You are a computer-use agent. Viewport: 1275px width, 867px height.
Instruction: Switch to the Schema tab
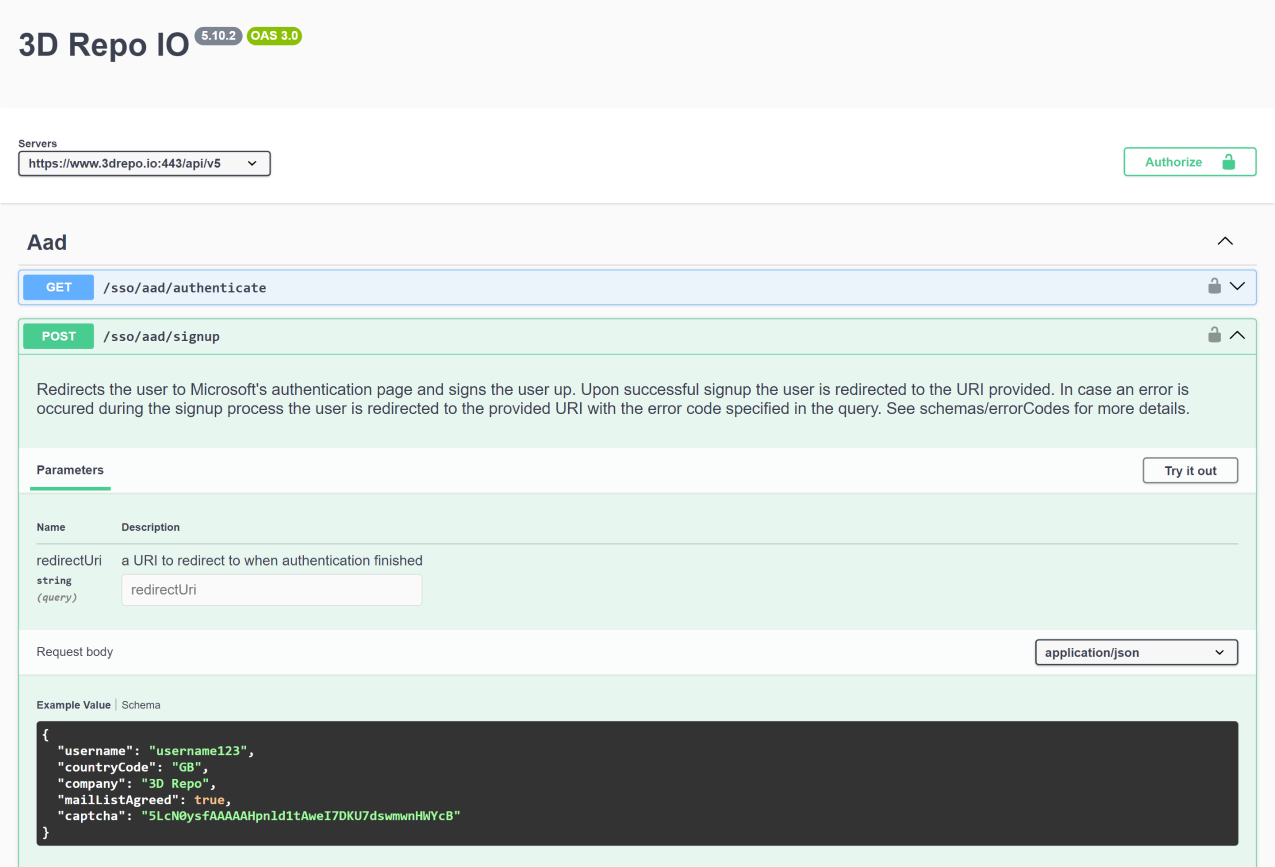(x=141, y=705)
